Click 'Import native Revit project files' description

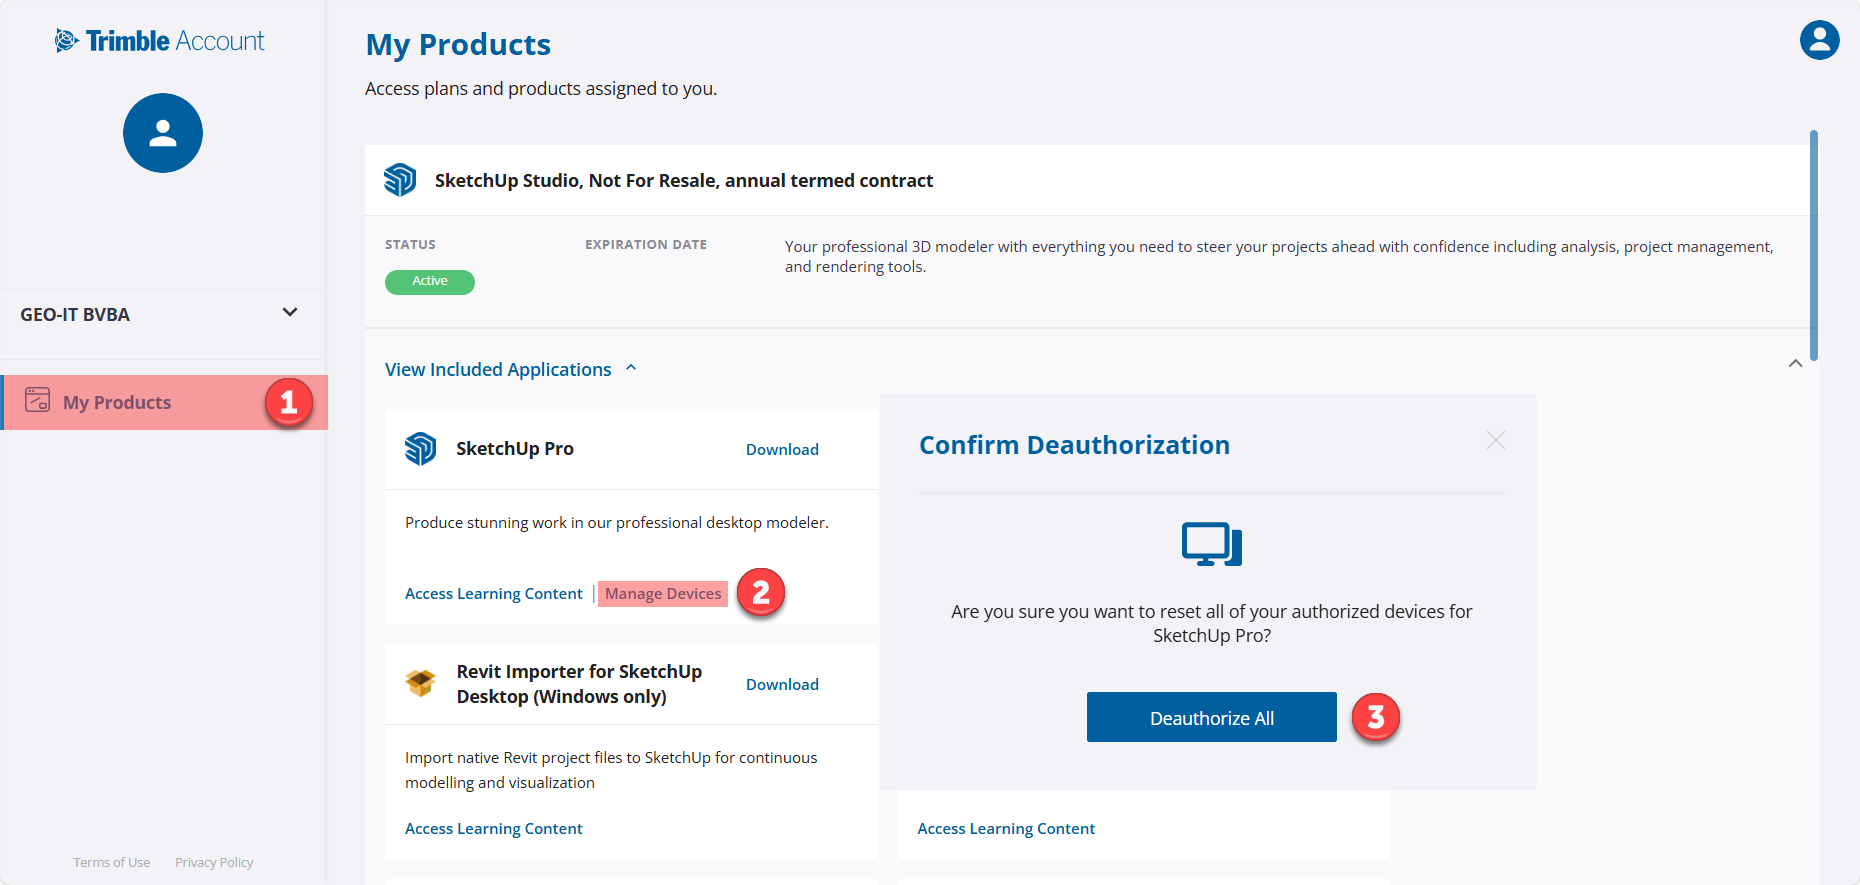coord(611,770)
